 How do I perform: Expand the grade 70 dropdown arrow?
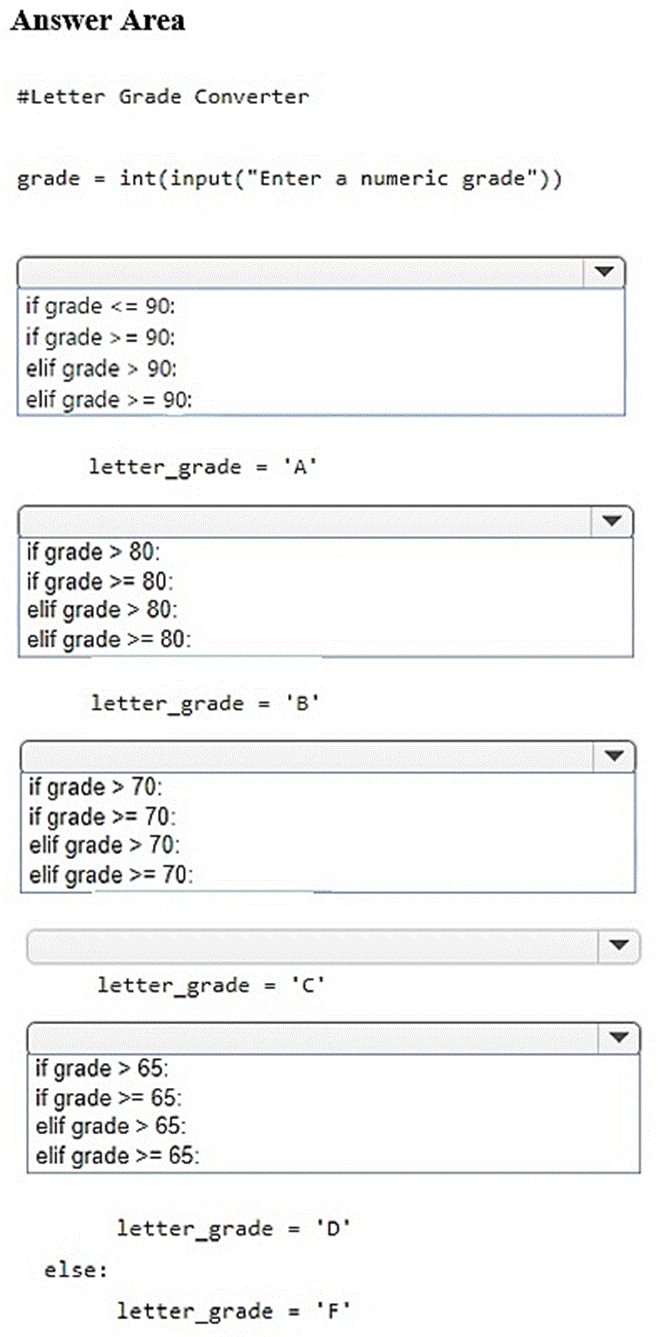click(611, 756)
